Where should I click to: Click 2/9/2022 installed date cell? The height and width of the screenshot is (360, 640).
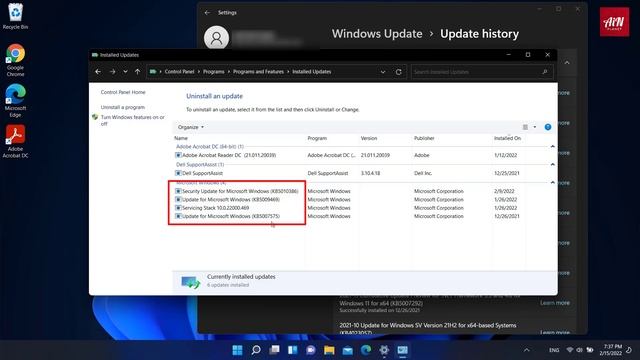pyautogui.click(x=504, y=191)
